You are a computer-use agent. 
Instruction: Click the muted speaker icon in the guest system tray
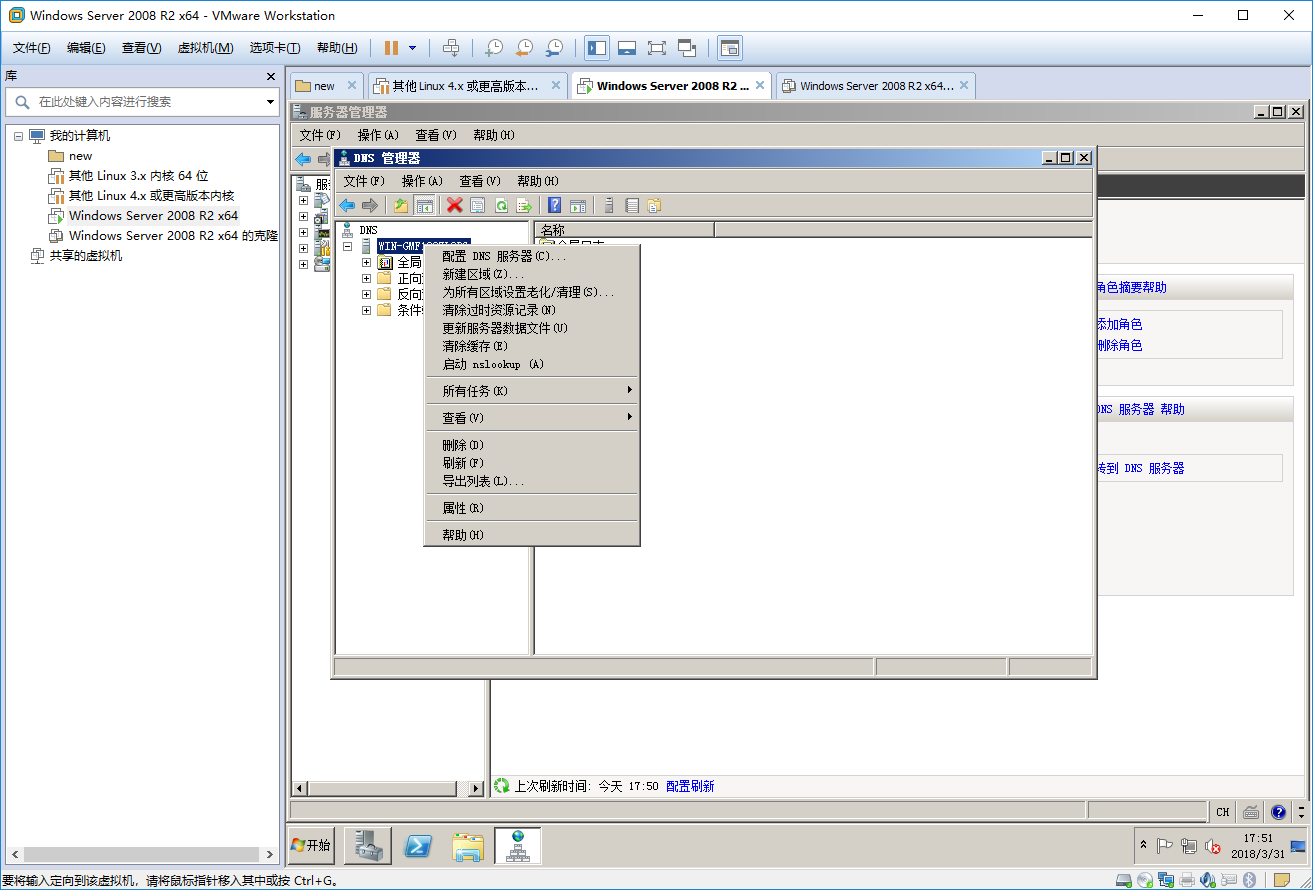click(x=1212, y=847)
